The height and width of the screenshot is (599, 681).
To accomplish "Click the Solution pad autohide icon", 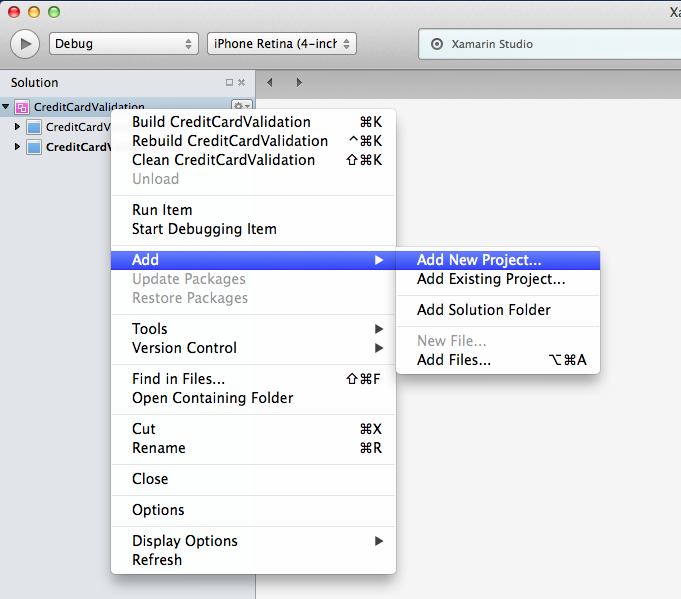I will pos(229,83).
